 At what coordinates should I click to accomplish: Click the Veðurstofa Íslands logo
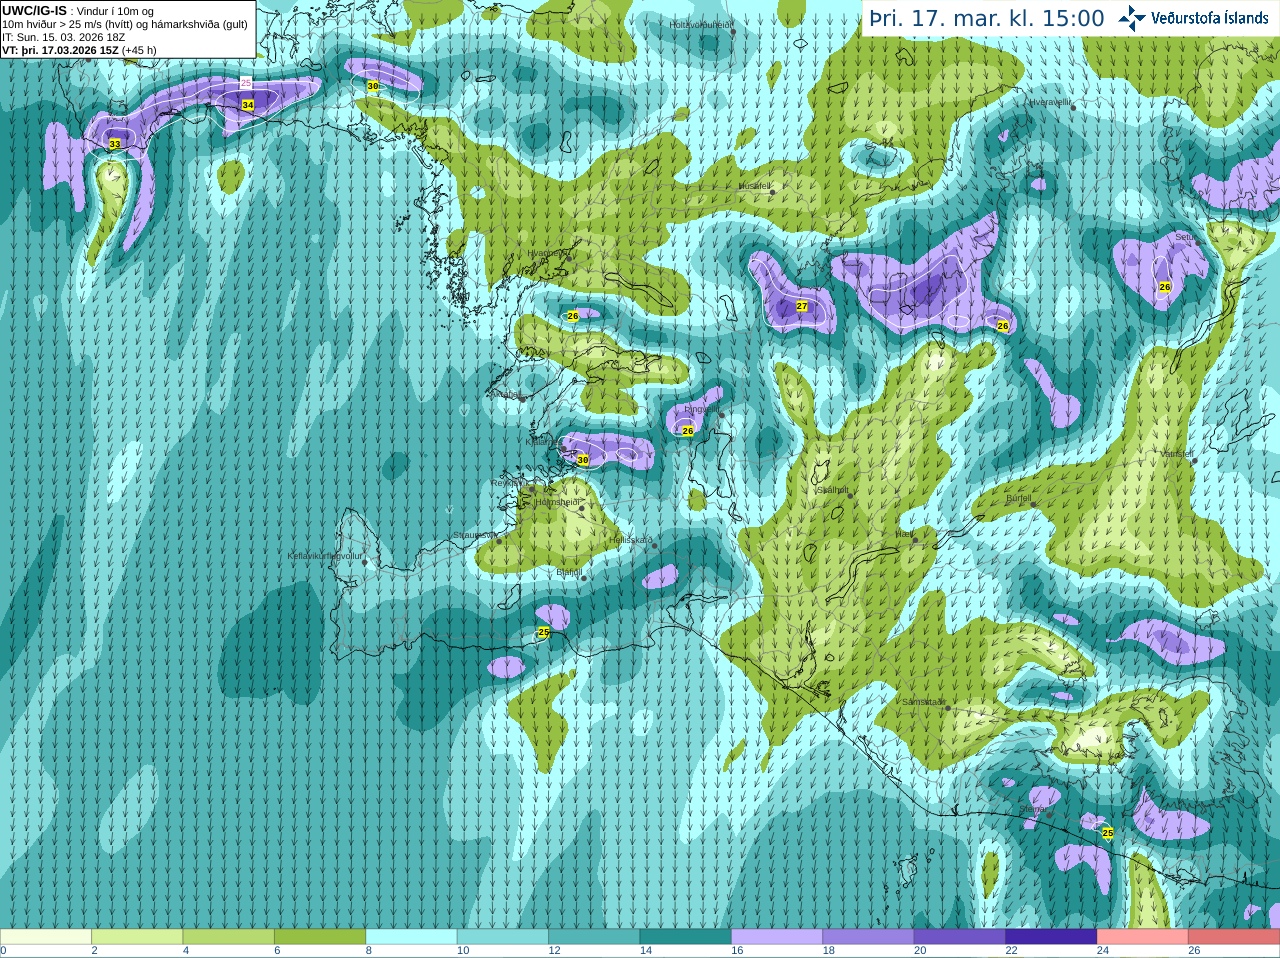pyautogui.click(x=1193, y=18)
